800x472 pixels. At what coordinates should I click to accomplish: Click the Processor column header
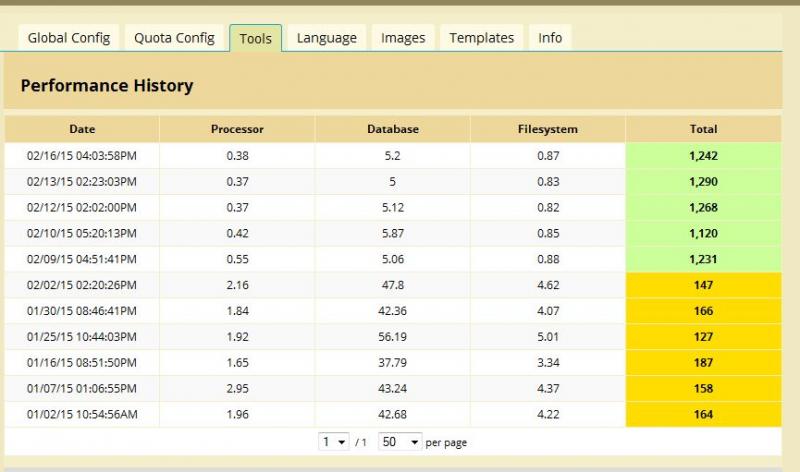tap(237, 129)
